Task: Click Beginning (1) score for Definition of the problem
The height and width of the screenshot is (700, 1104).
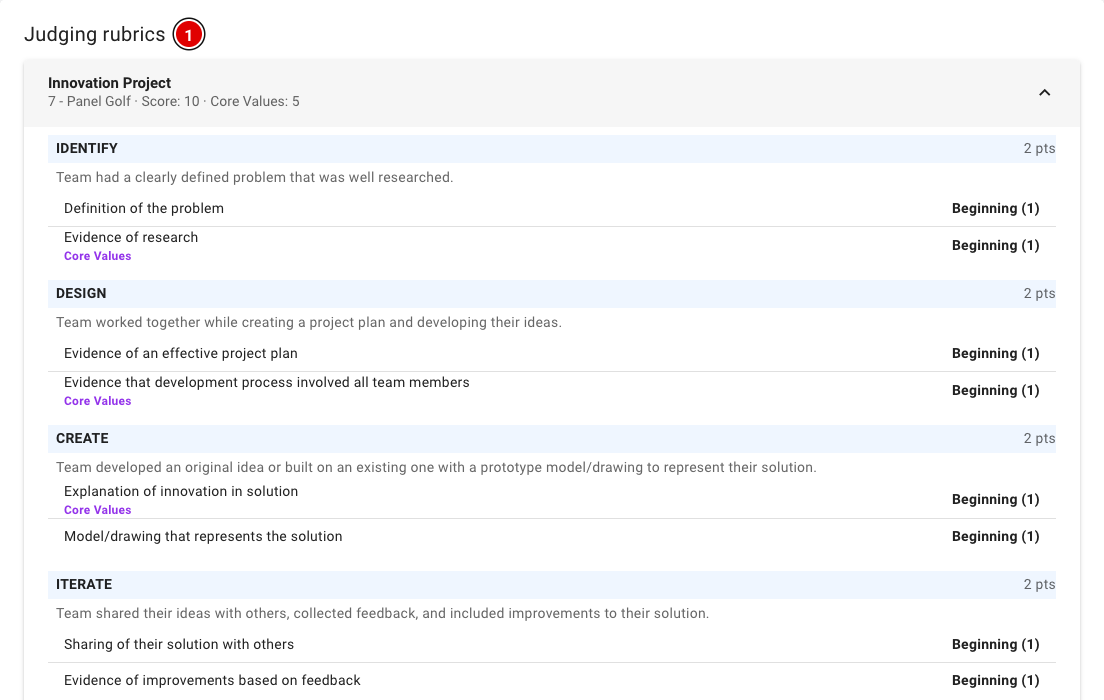Action: 996,208
